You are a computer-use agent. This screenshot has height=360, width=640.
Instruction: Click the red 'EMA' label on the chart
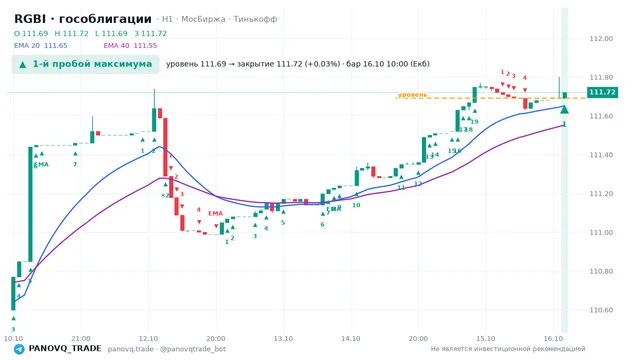pyautogui.click(x=216, y=213)
